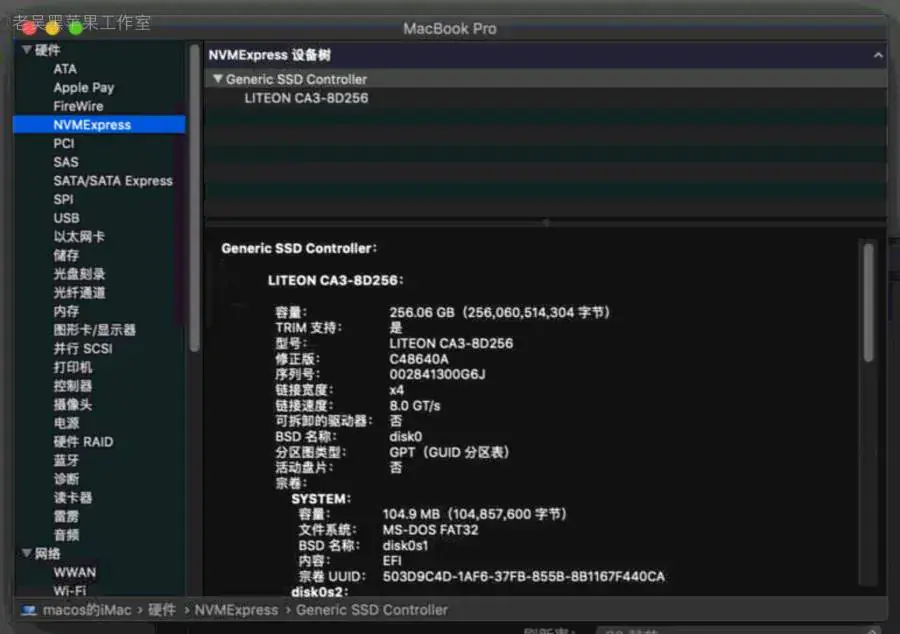This screenshot has width=900, height=634.
Task: Open 雷雳 Thunderbolt in the sidebar
Action: pos(66,516)
